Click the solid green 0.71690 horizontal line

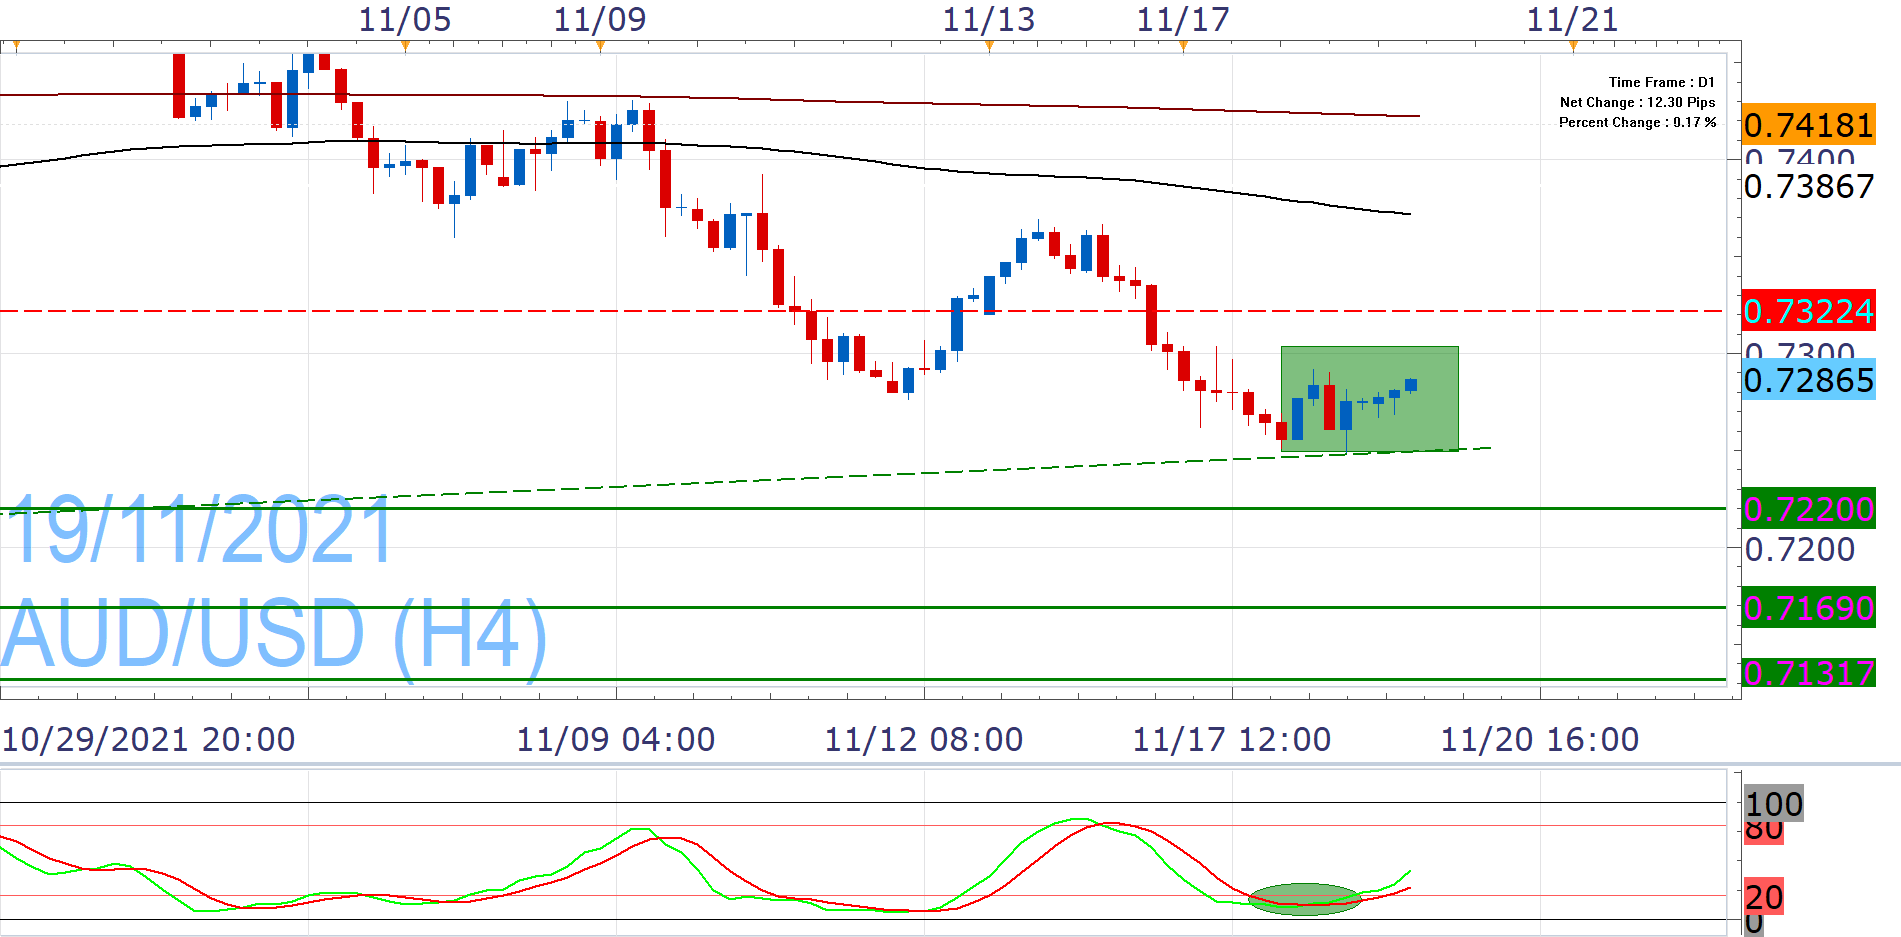[x=862, y=607]
